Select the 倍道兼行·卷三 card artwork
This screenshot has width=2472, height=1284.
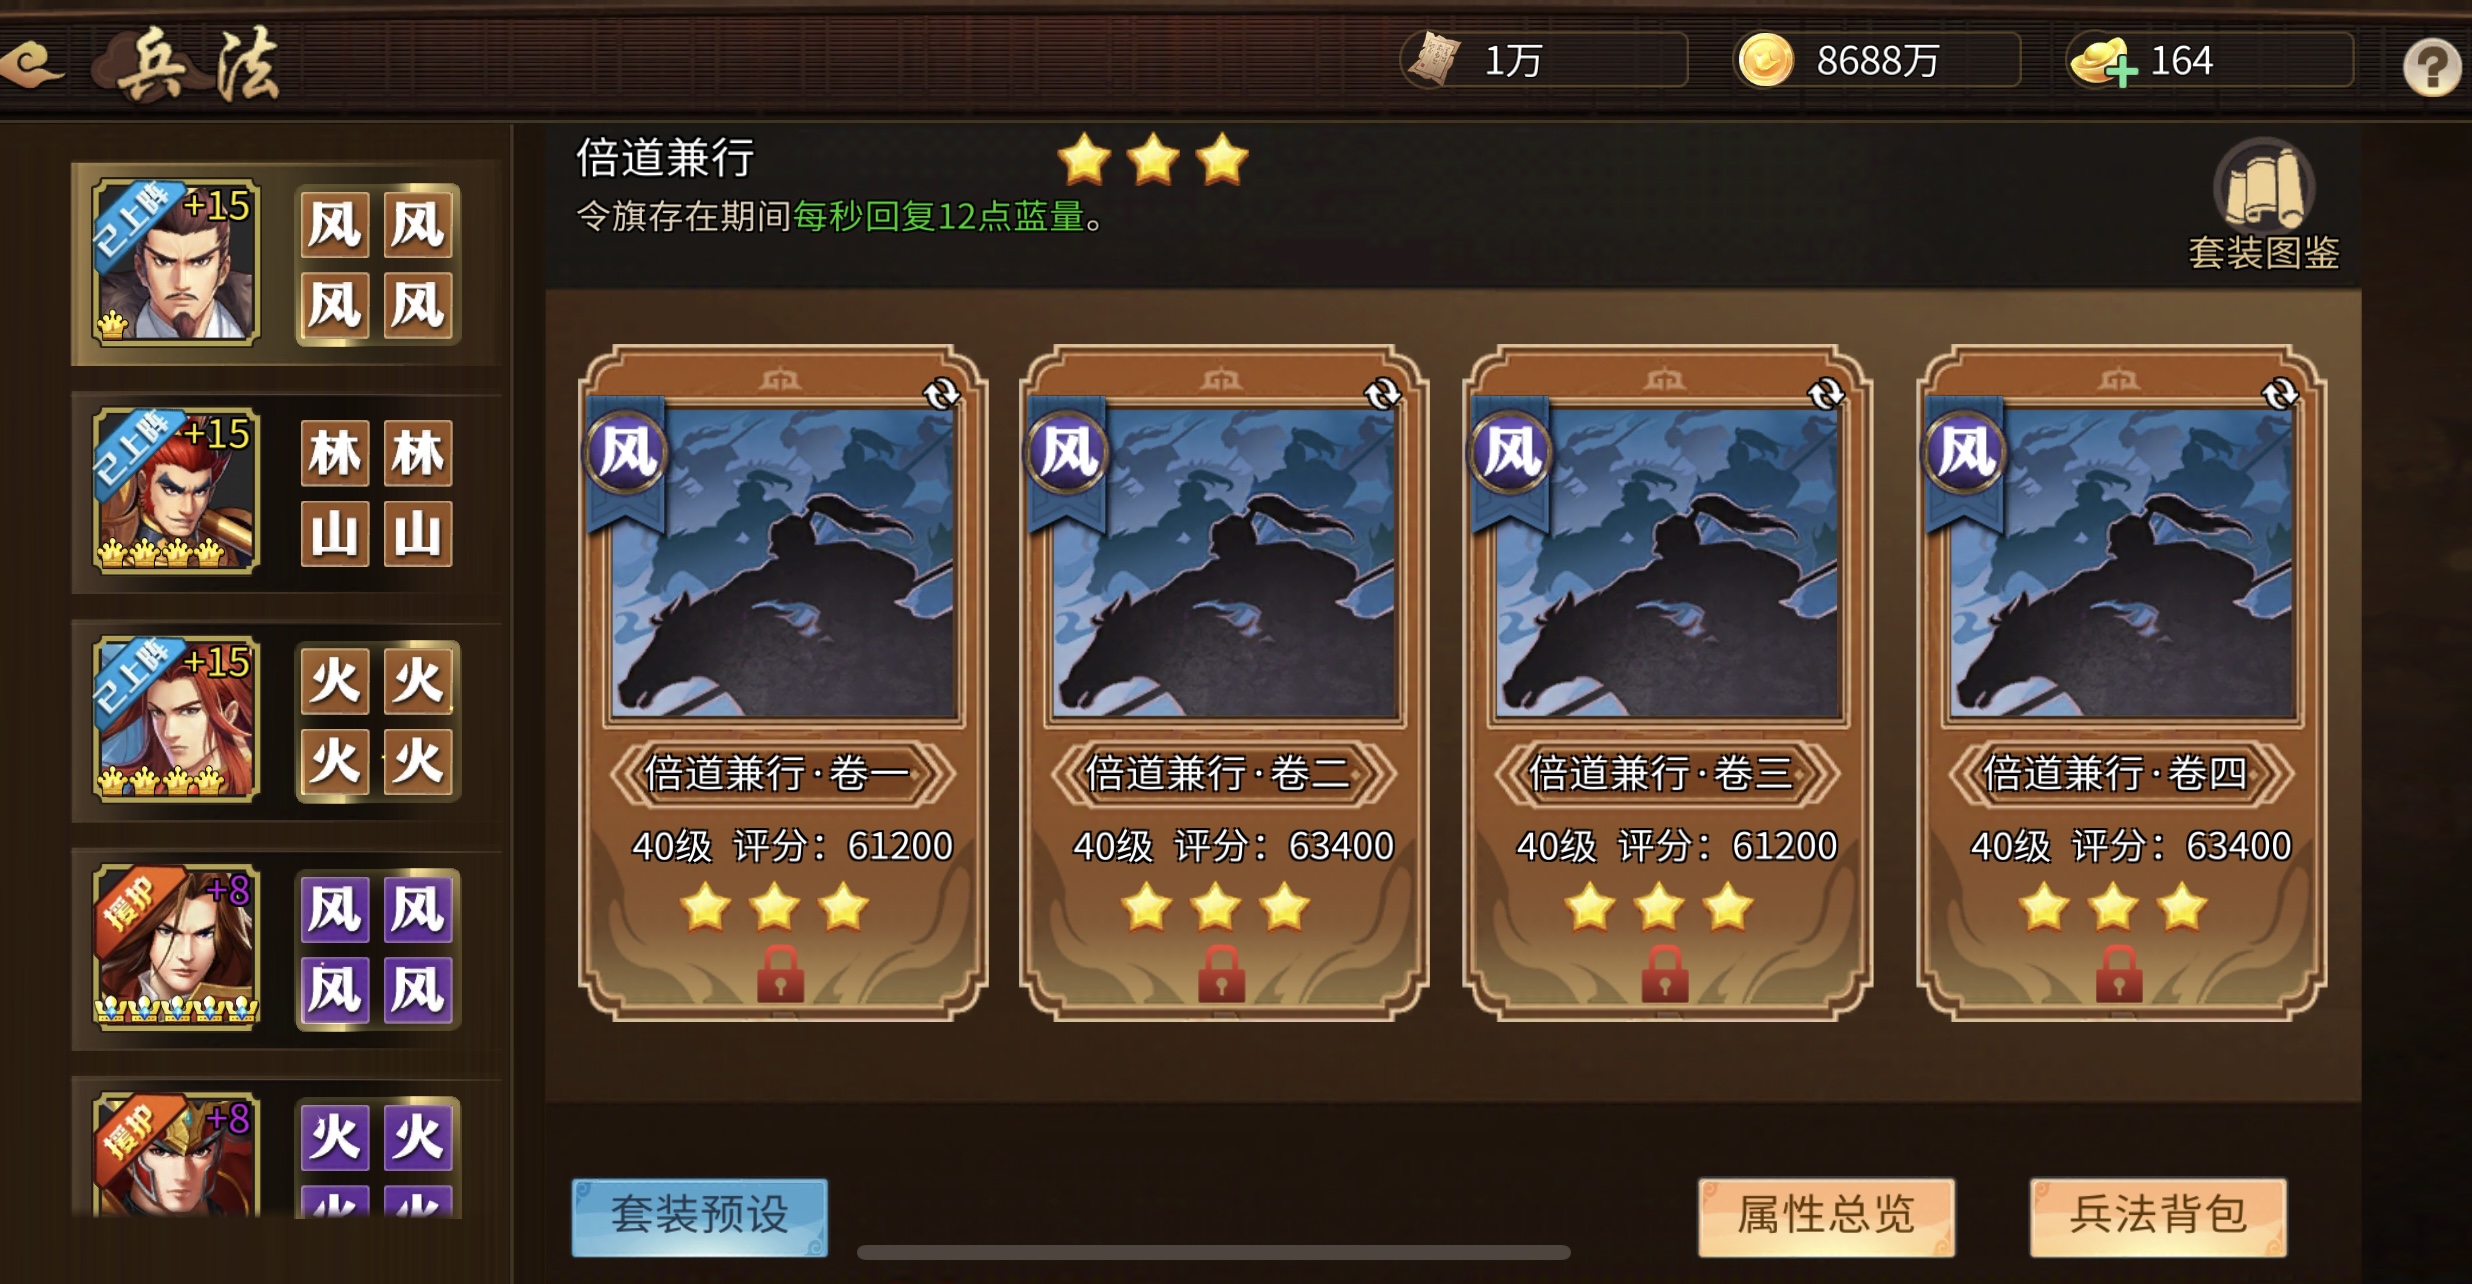(1666, 563)
